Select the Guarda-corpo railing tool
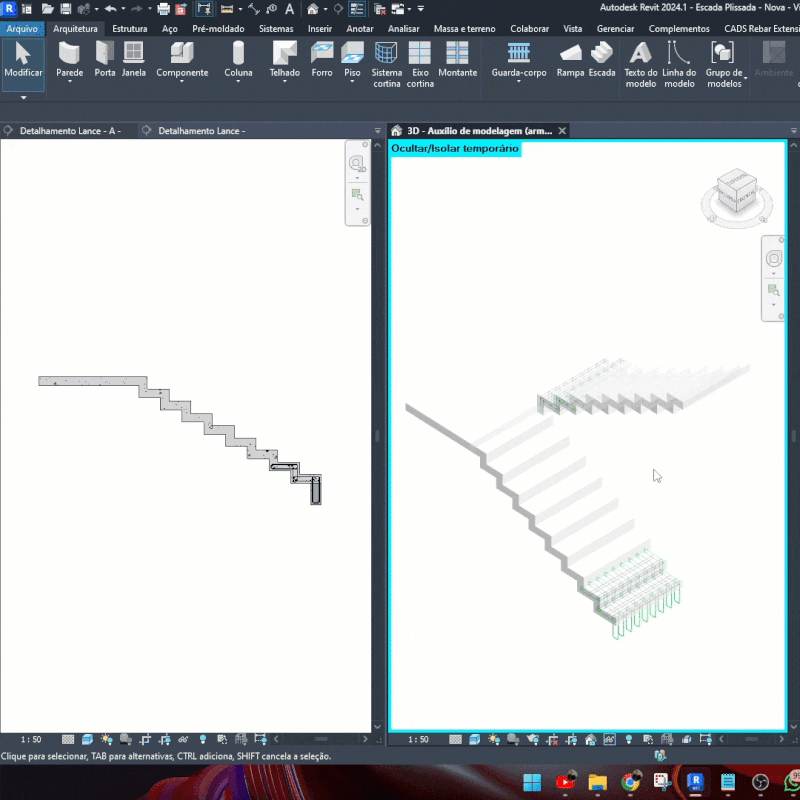 tap(519, 59)
